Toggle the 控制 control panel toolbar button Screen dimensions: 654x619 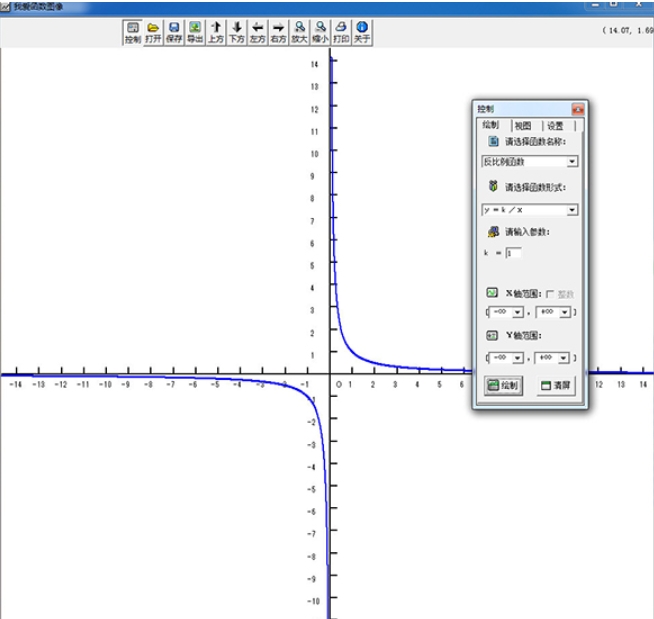[133, 33]
